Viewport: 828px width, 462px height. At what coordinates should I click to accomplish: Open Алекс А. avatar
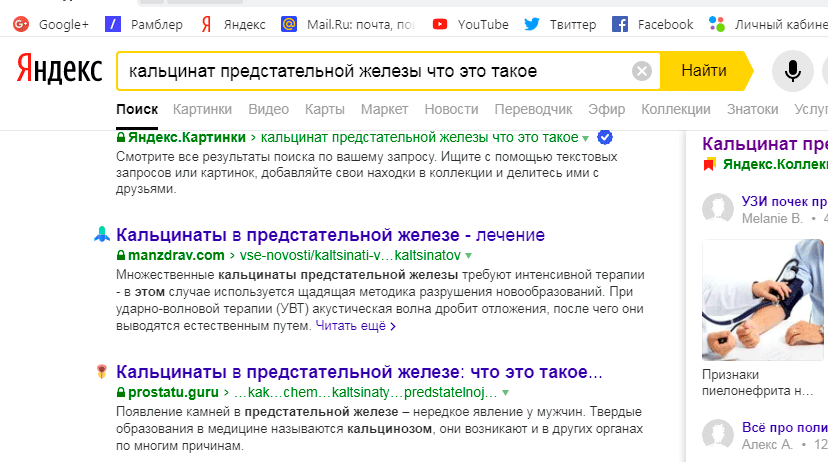[718, 435]
